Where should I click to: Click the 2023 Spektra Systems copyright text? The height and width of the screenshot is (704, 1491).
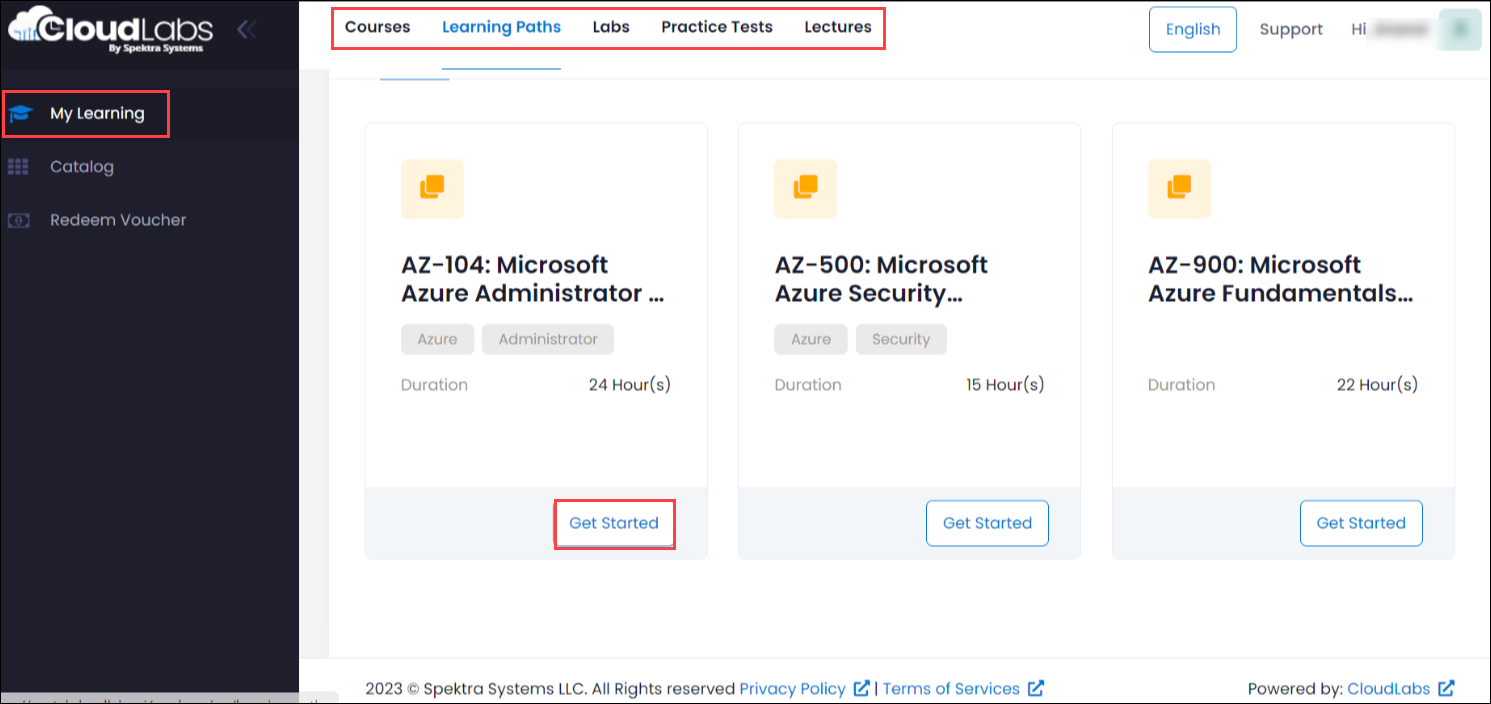[550, 688]
